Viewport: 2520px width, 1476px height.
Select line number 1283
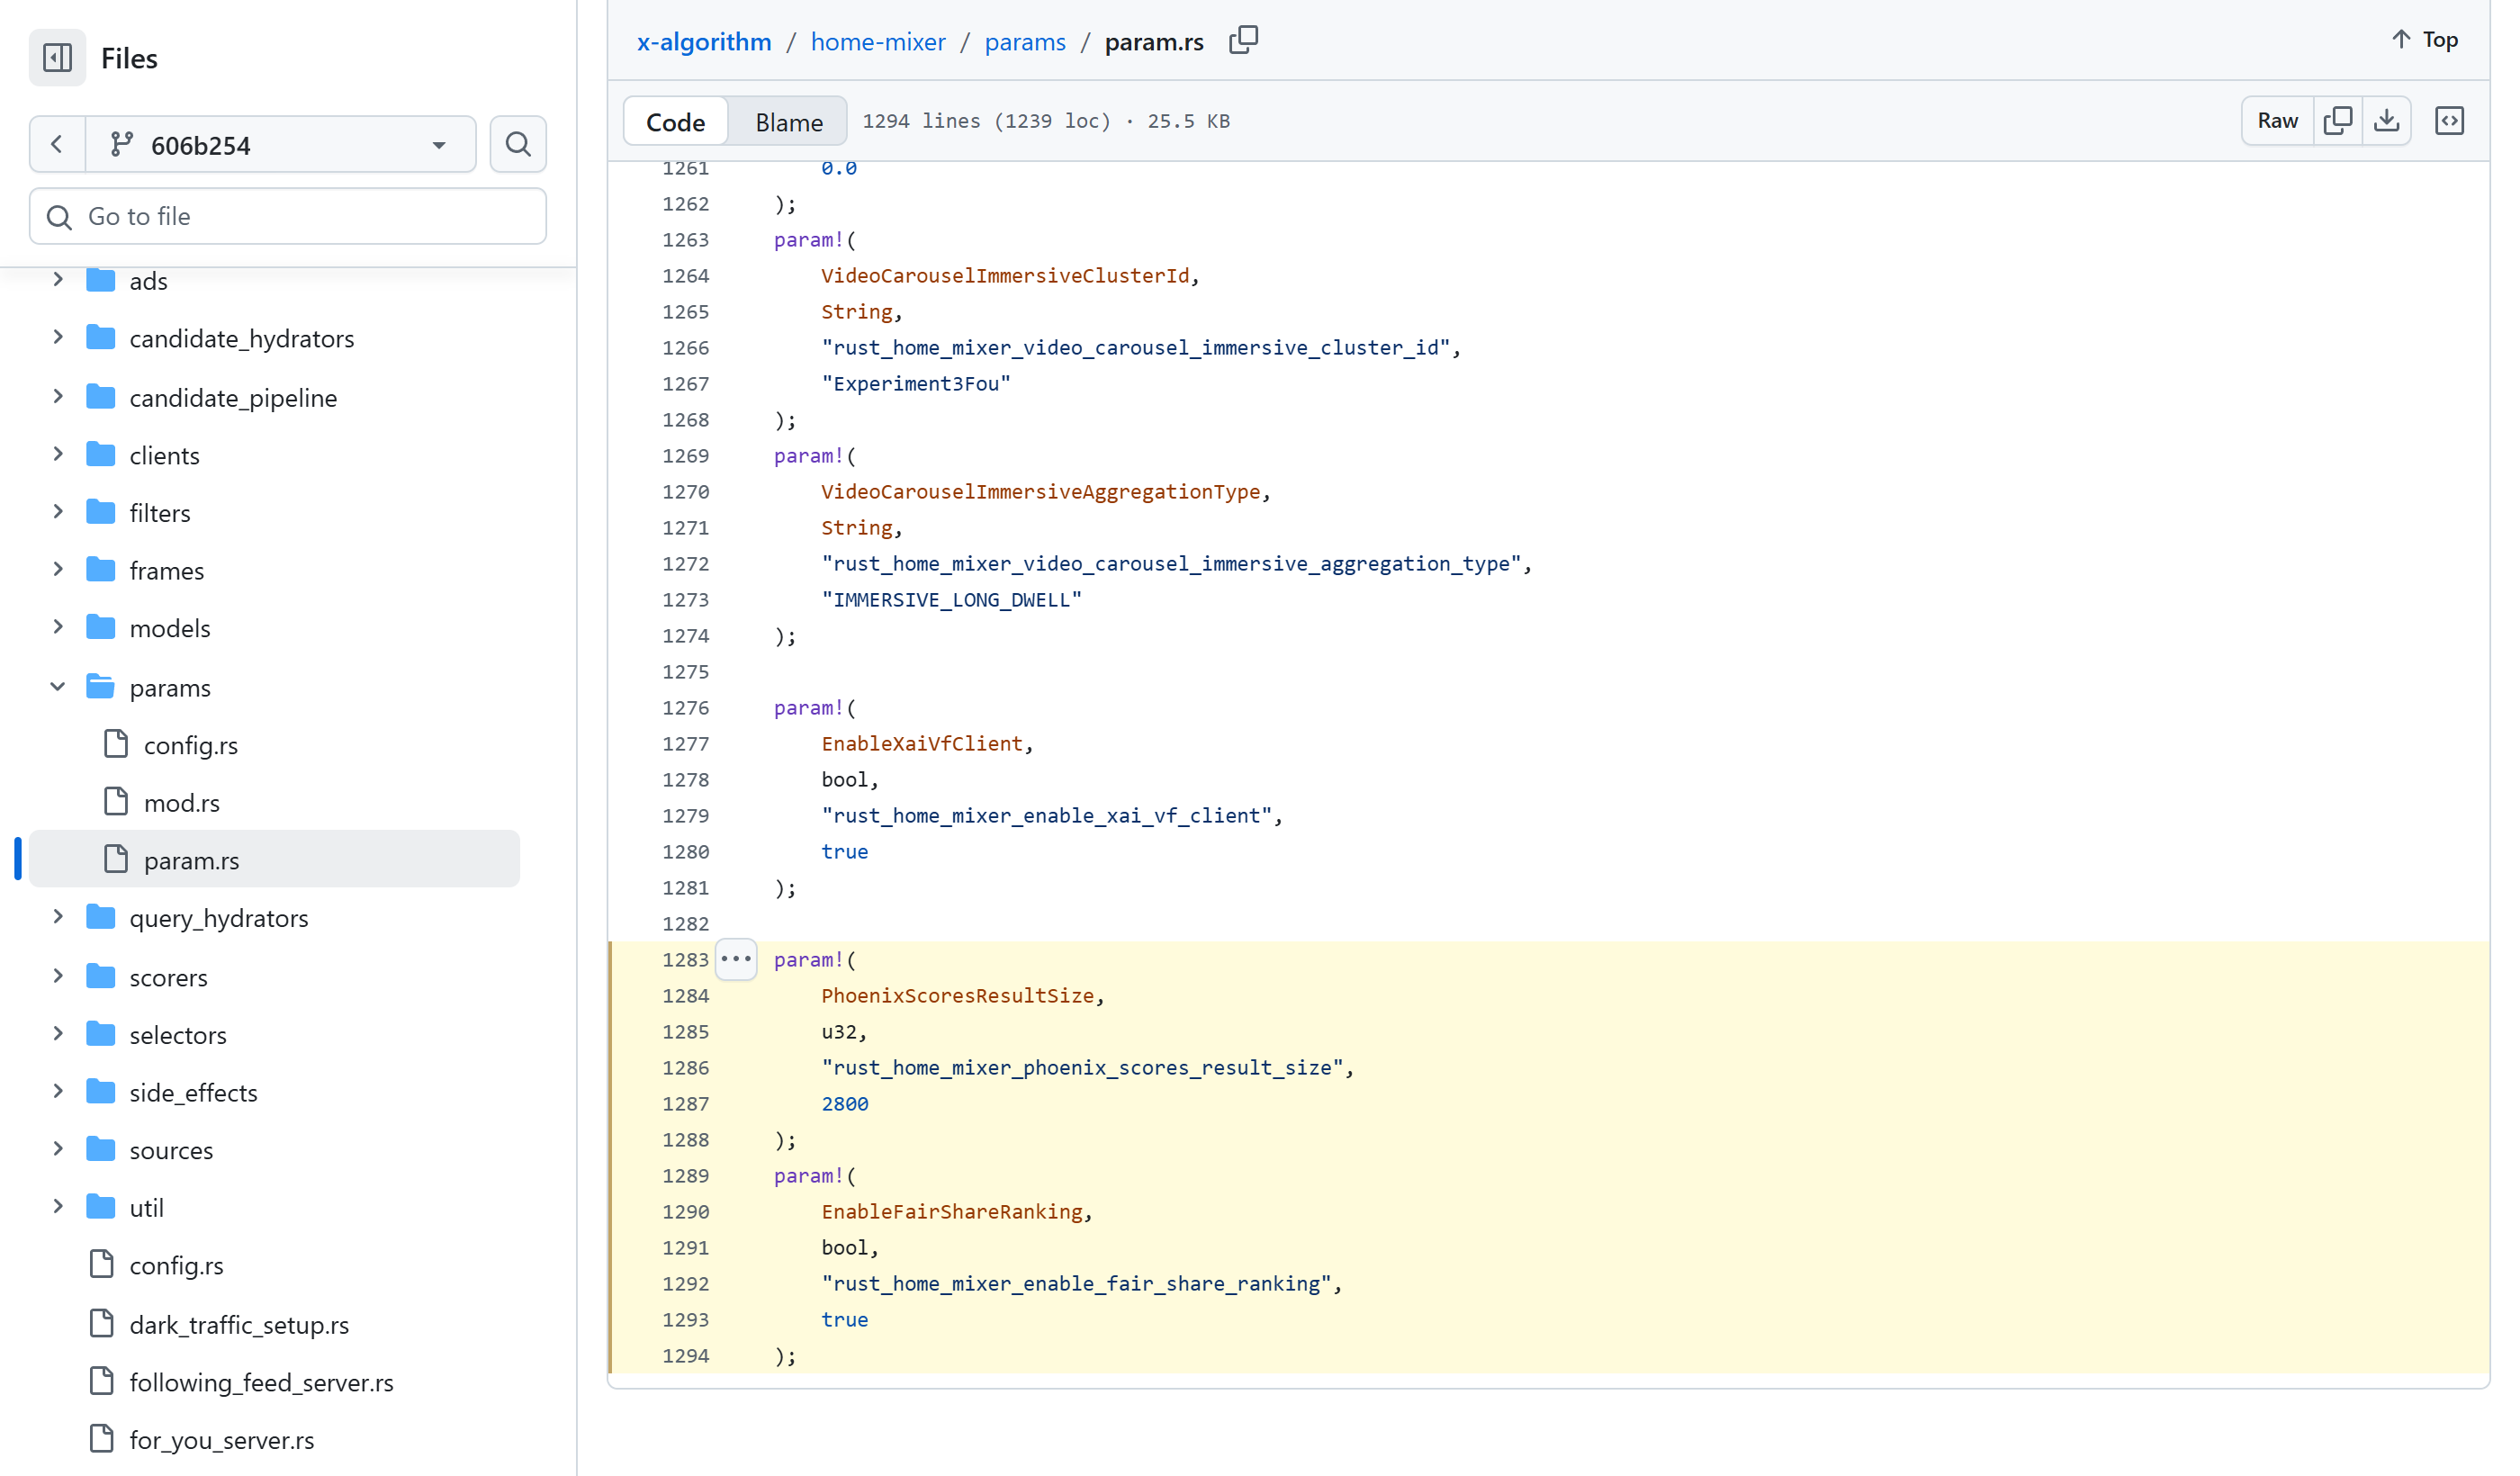click(685, 960)
